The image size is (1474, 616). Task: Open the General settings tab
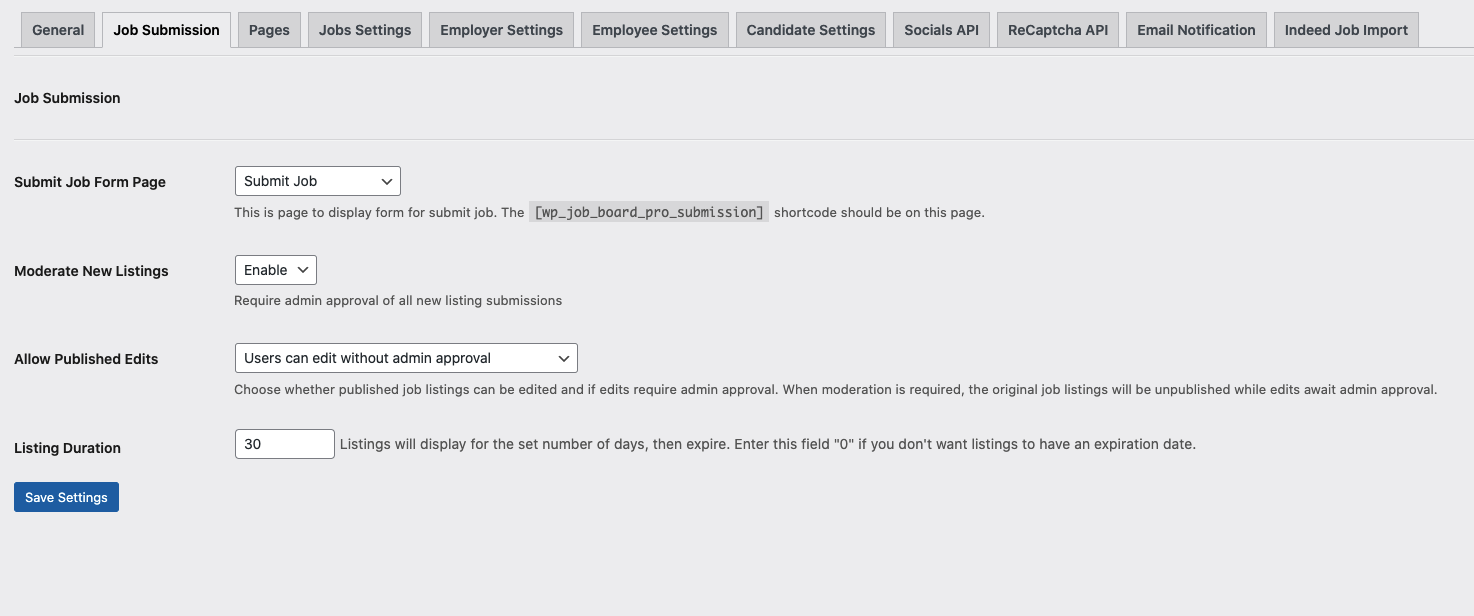pyautogui.click(x=58, y=30)
